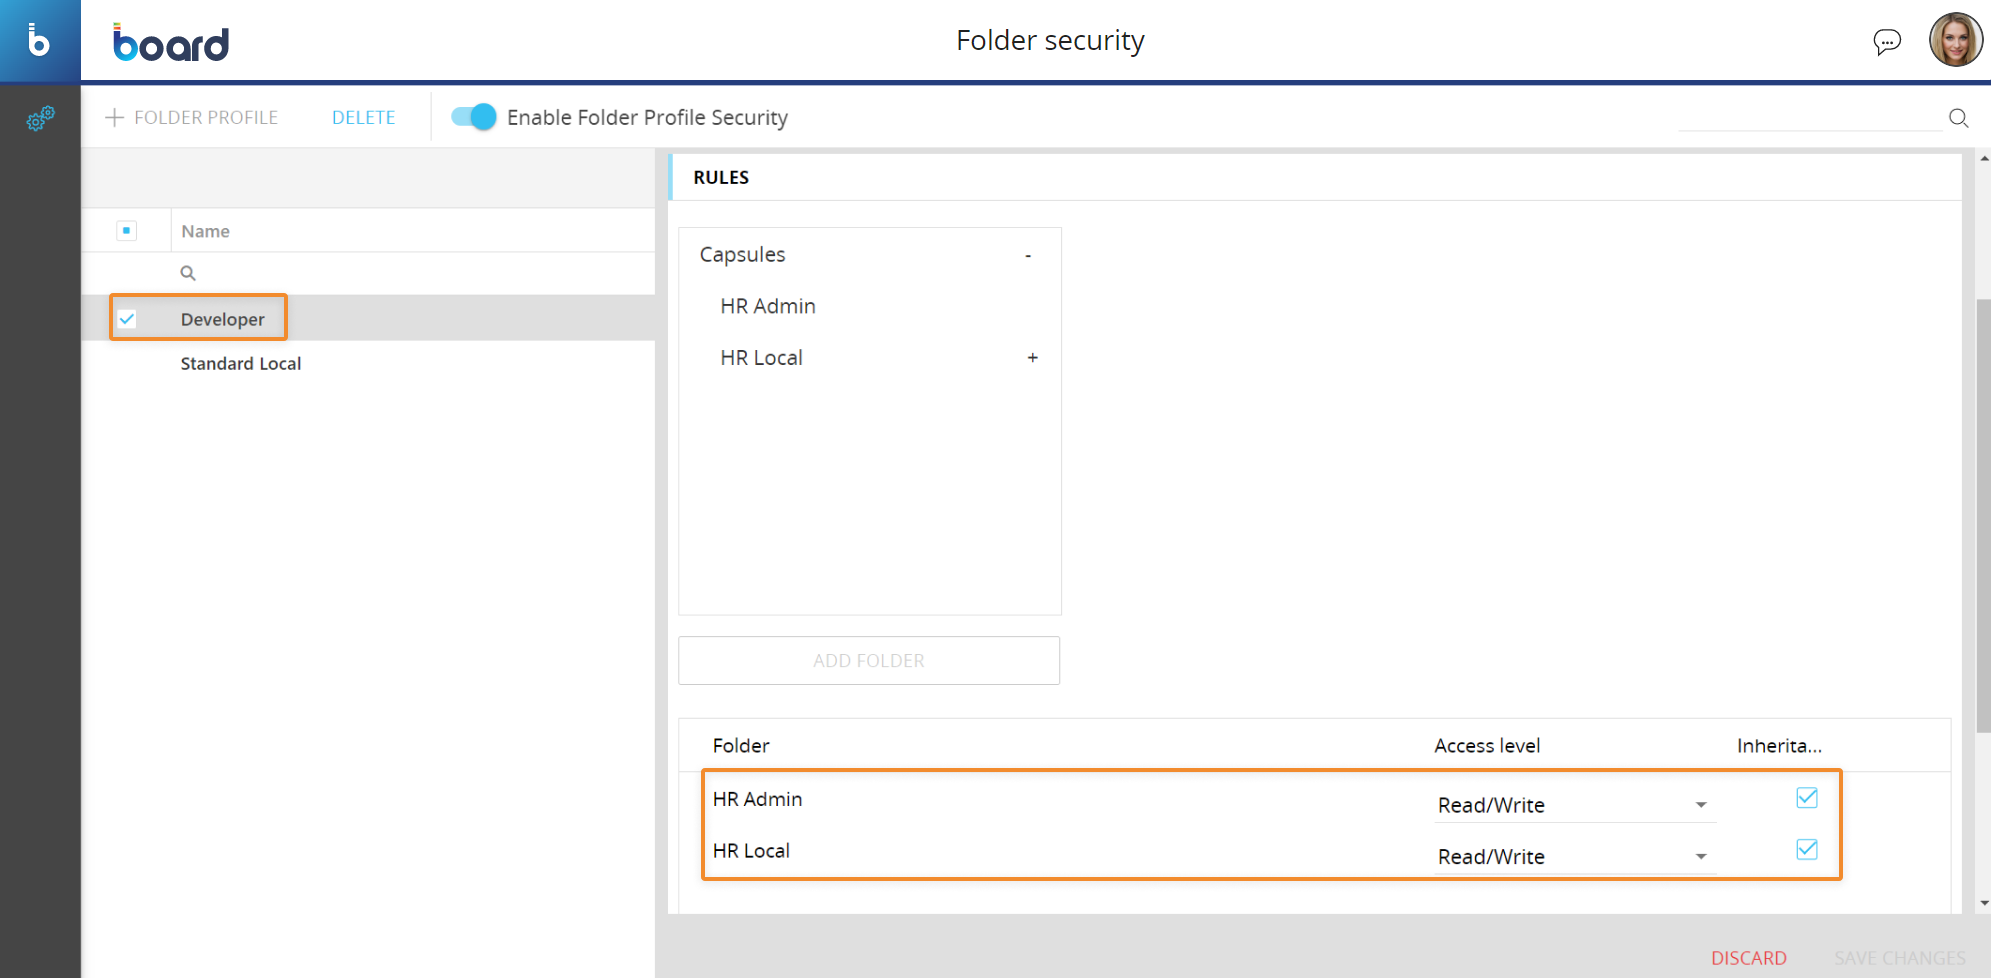Open the system administration gears icon
1991x978 pixels.
tap(40, 119)
